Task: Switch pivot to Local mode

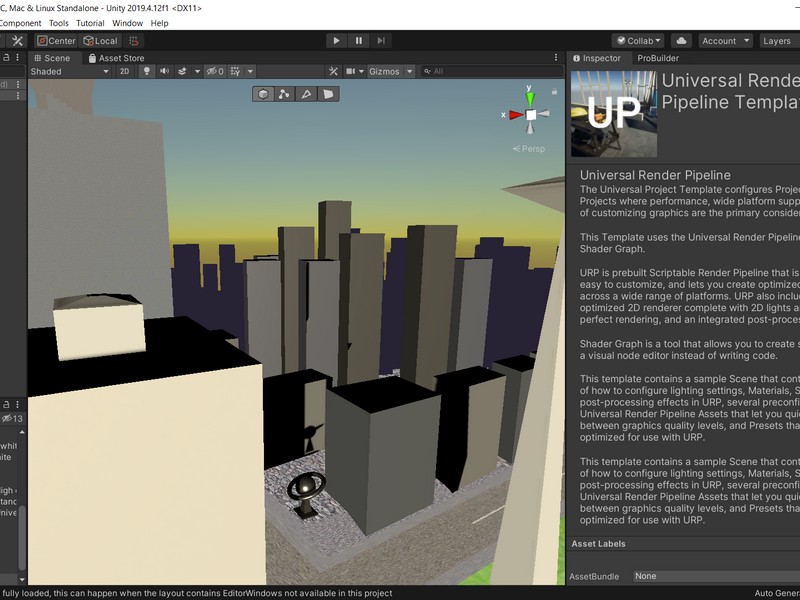Action: pos(98,41)
